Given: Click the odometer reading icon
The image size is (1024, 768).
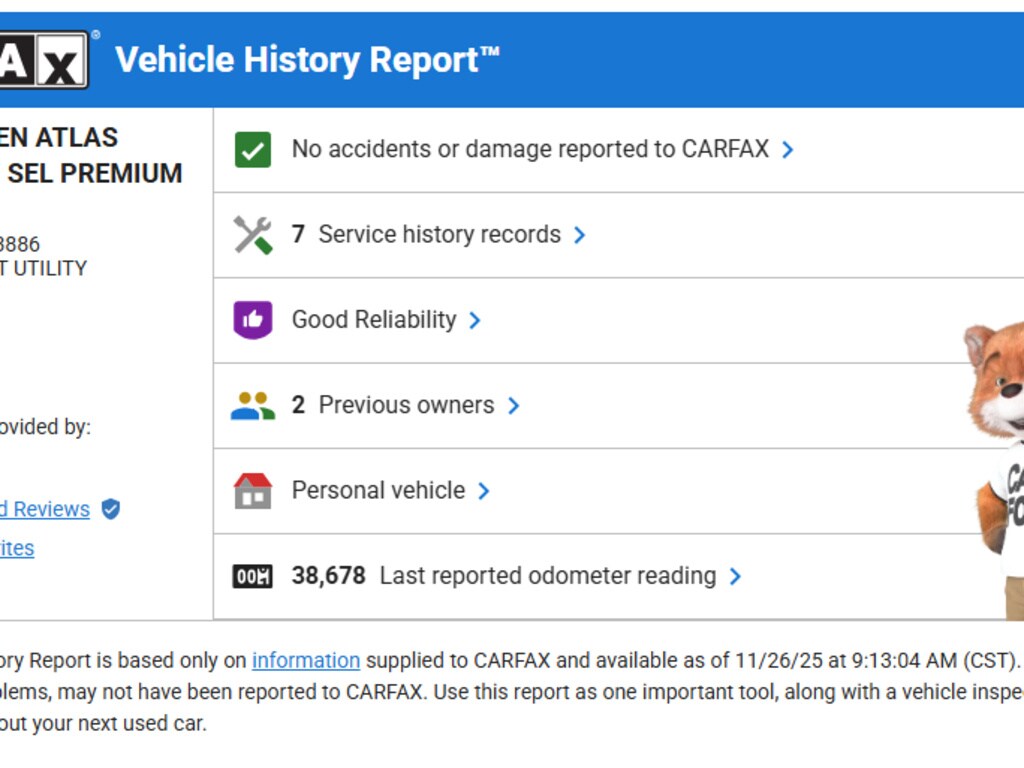Looking at the screenshot, I should coord(253,576).
